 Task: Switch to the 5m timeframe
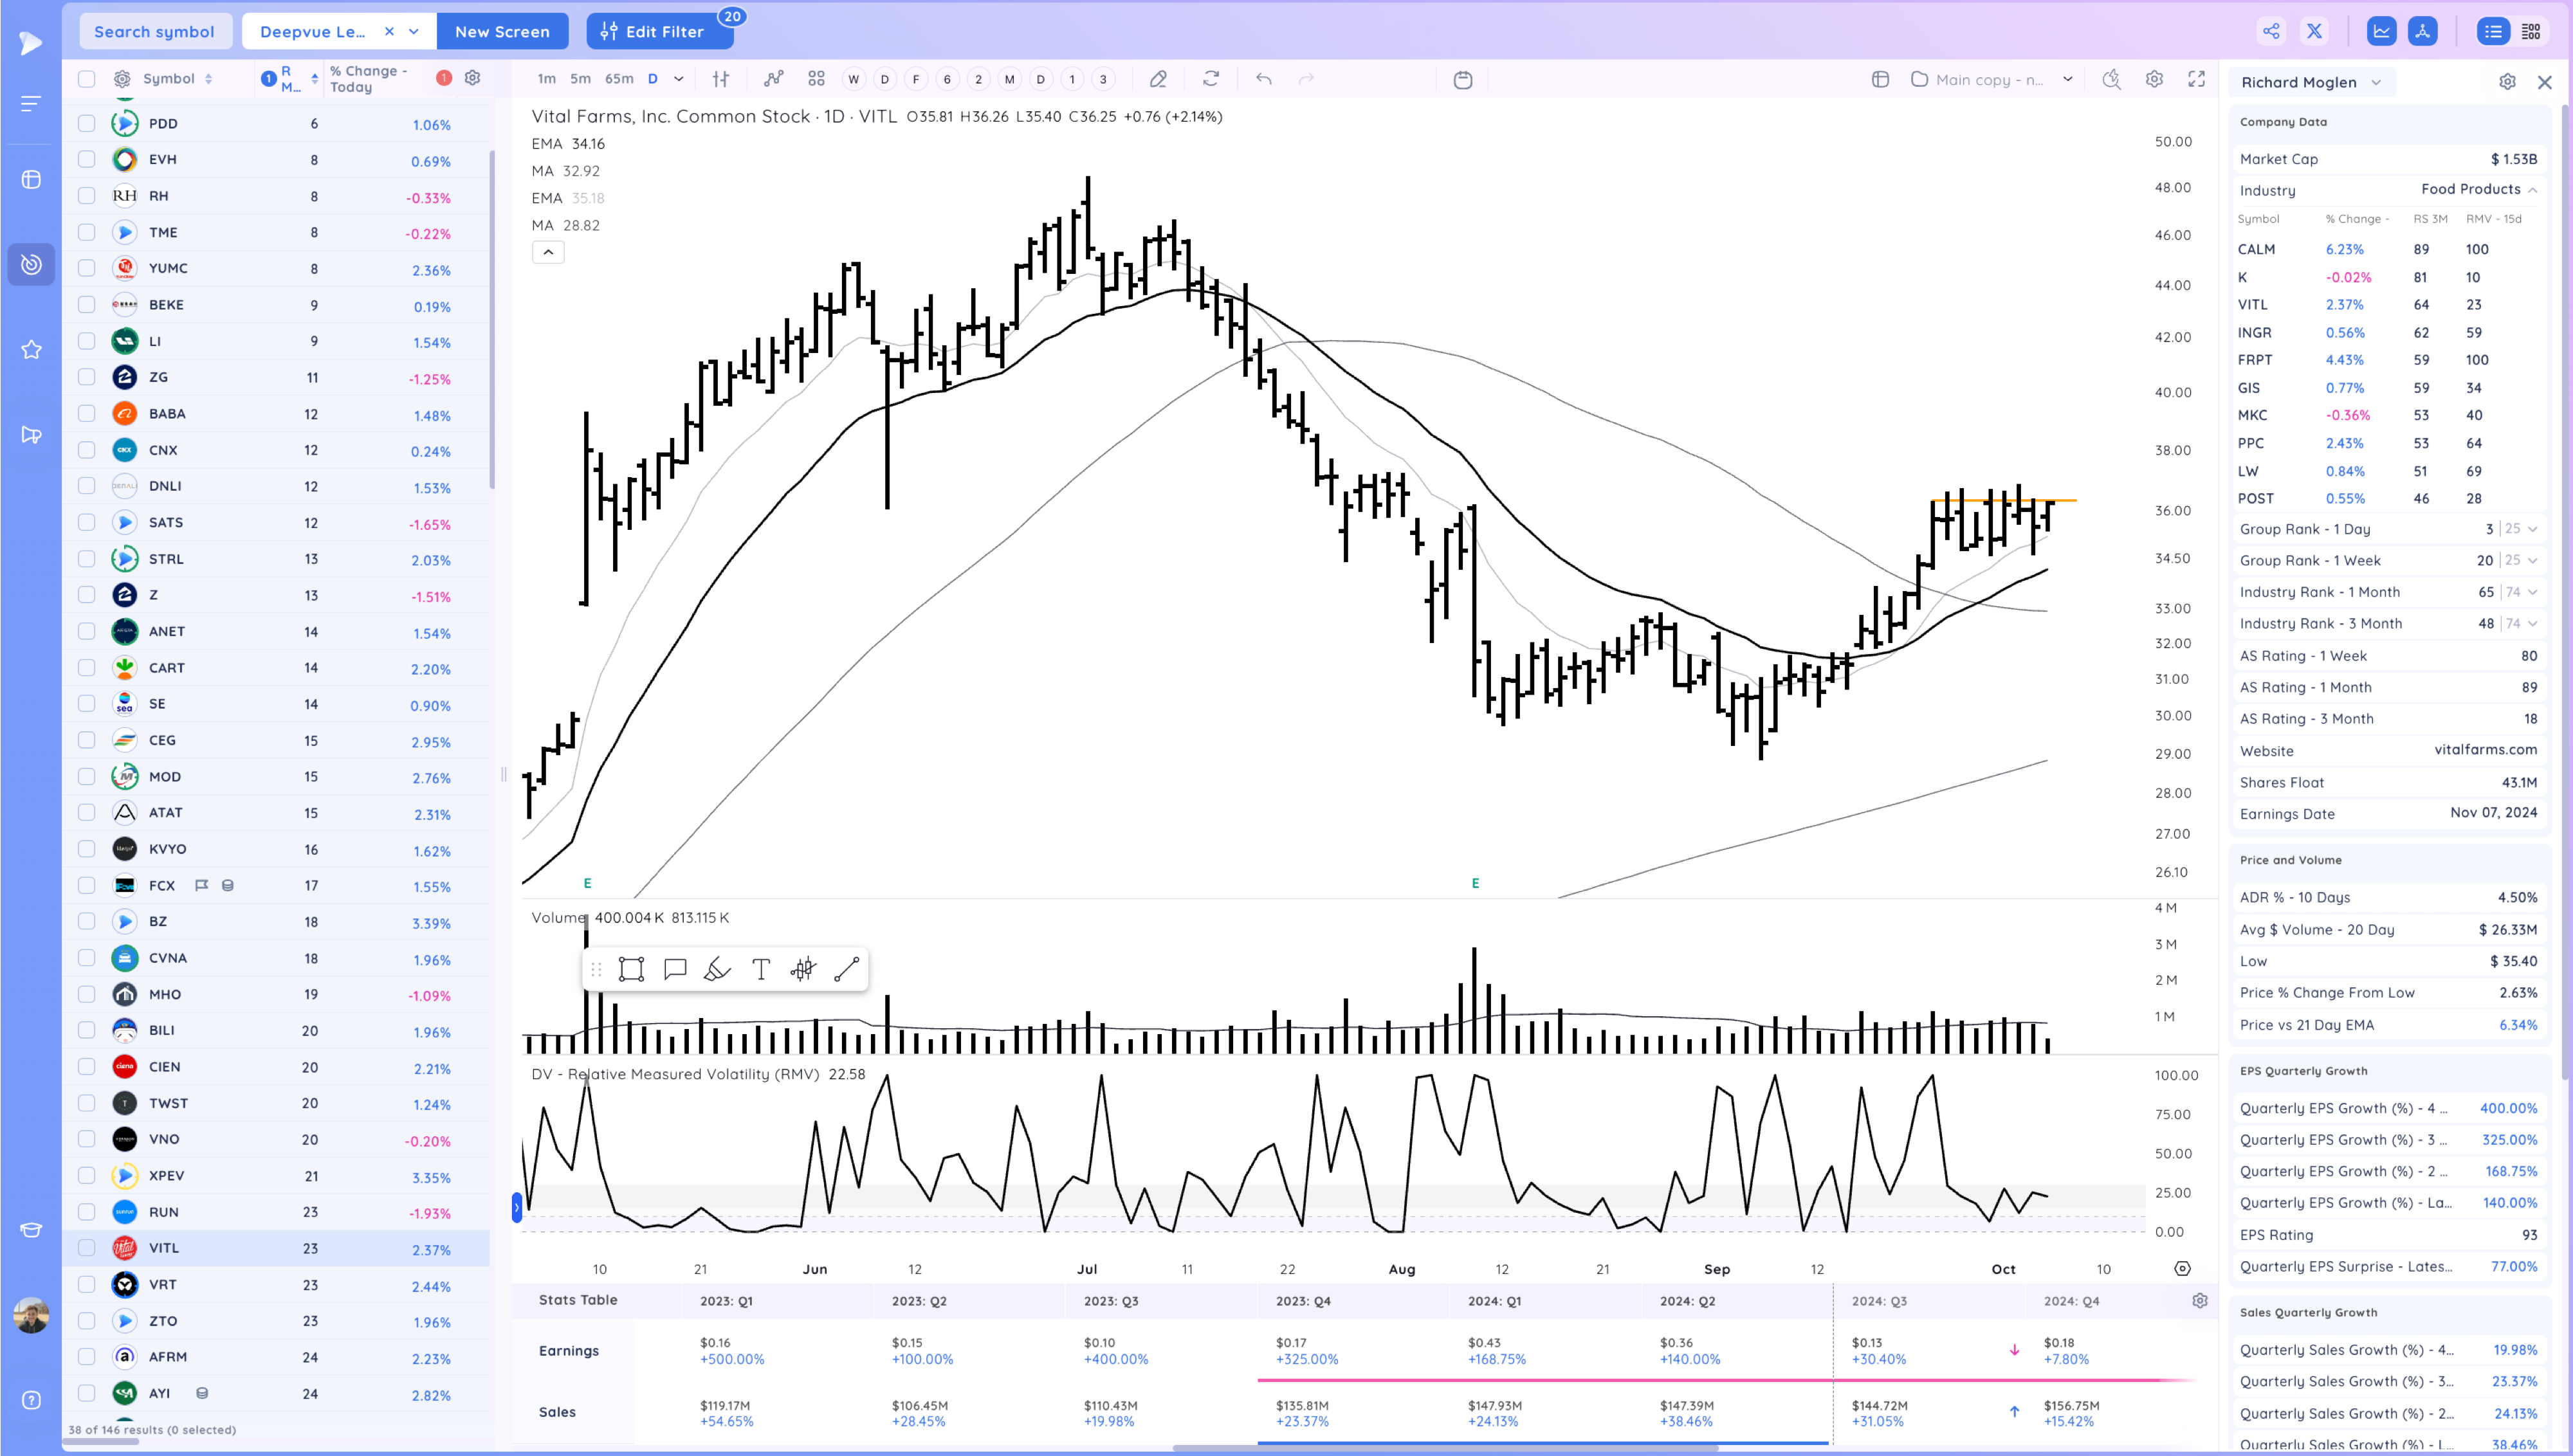coord(580,79)
